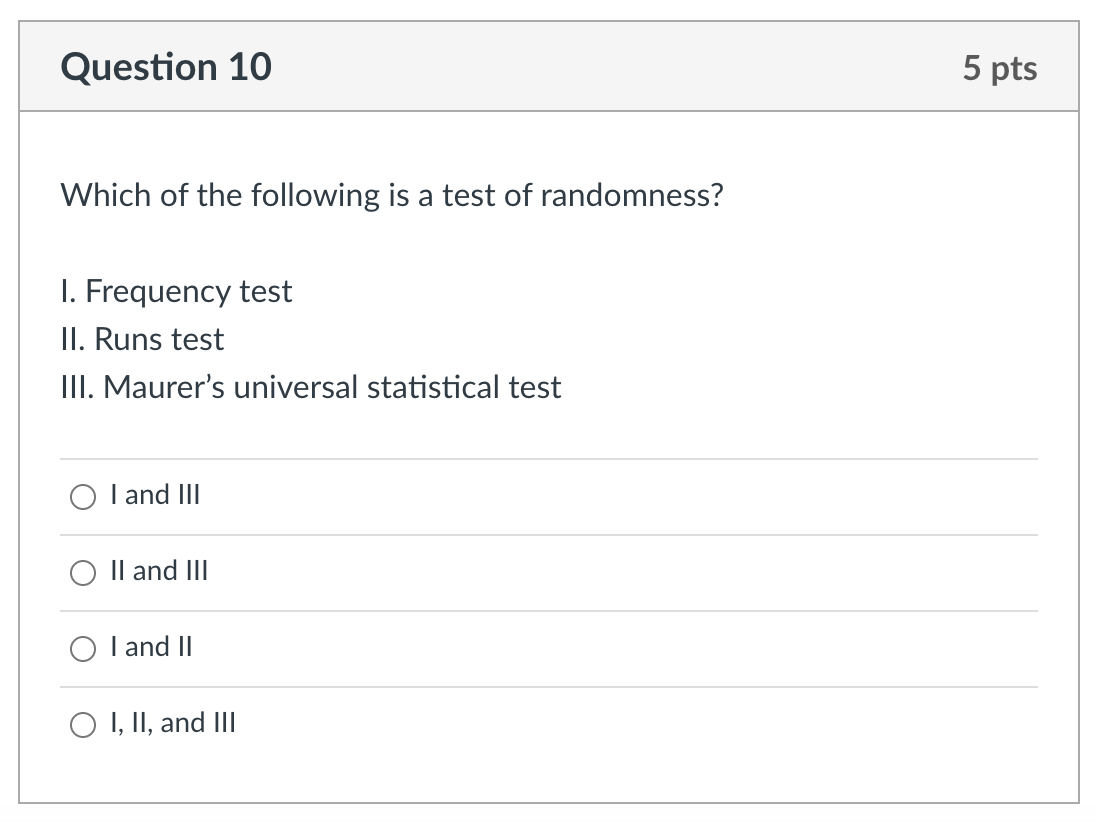Click the word "randomness?" in the question
1096x822 pixels.
[x=631, y=195]
